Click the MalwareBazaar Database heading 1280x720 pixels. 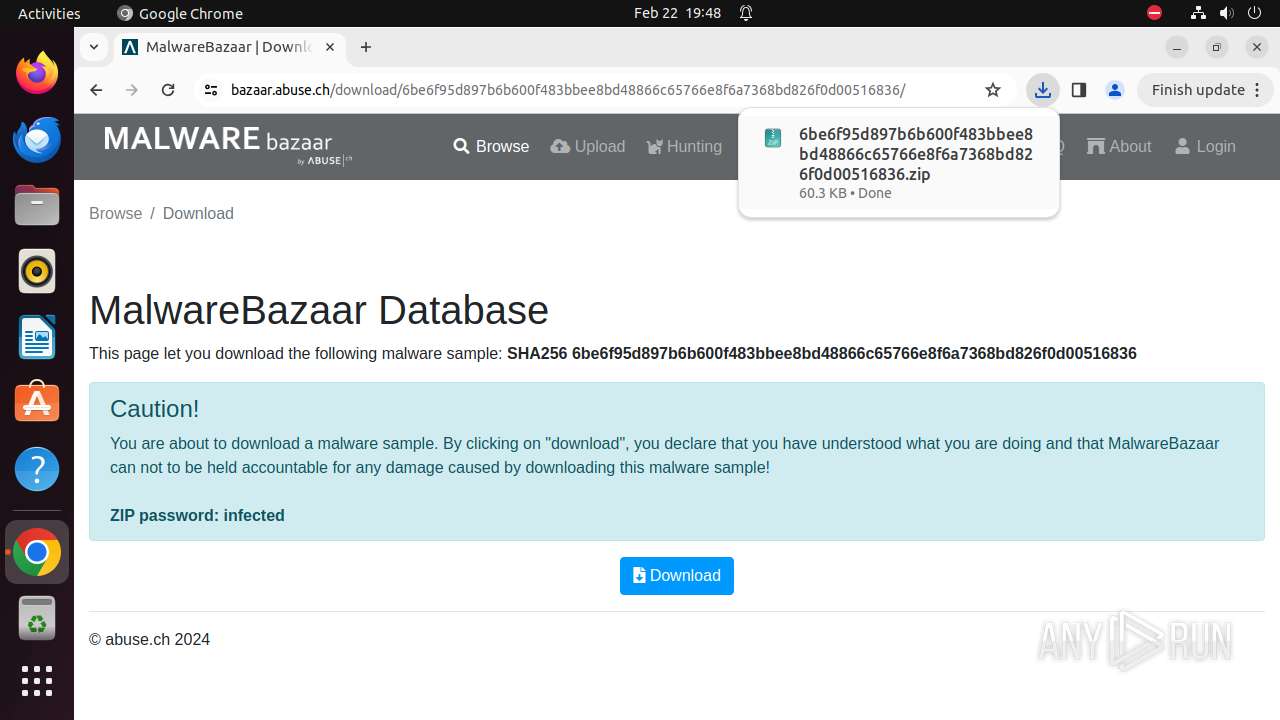pyautogui.click(x=319, y=310)
